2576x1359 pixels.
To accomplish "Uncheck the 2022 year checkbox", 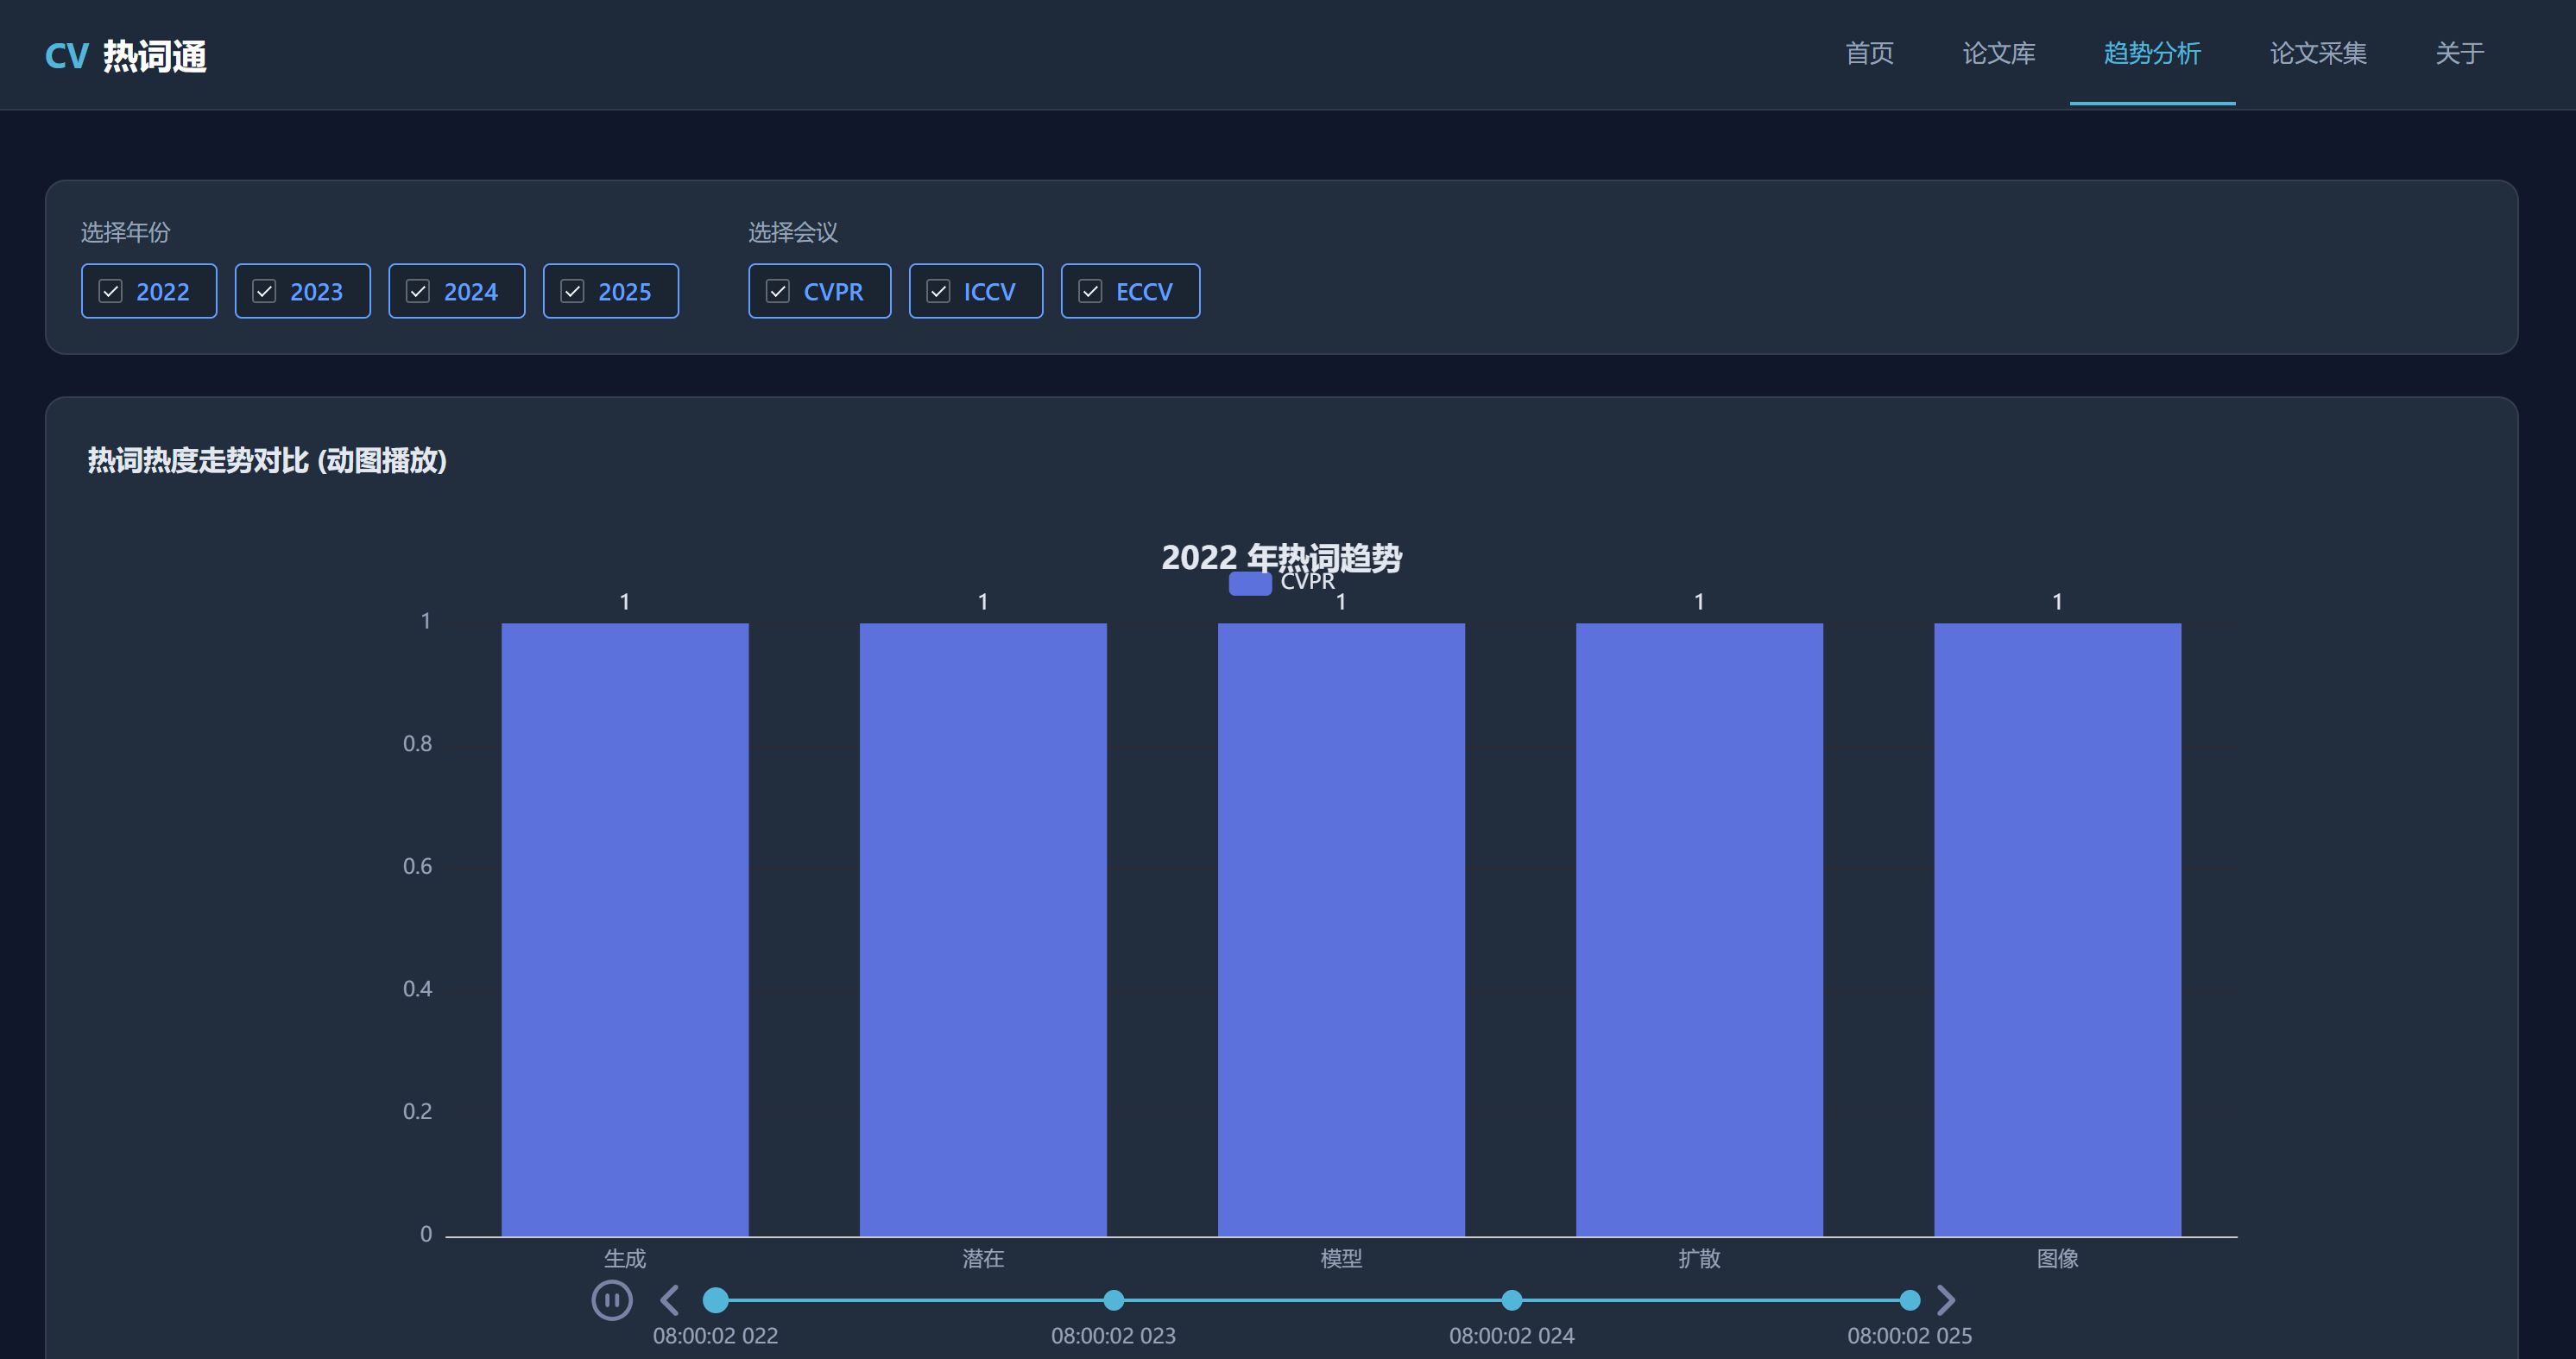I will 149,291.
